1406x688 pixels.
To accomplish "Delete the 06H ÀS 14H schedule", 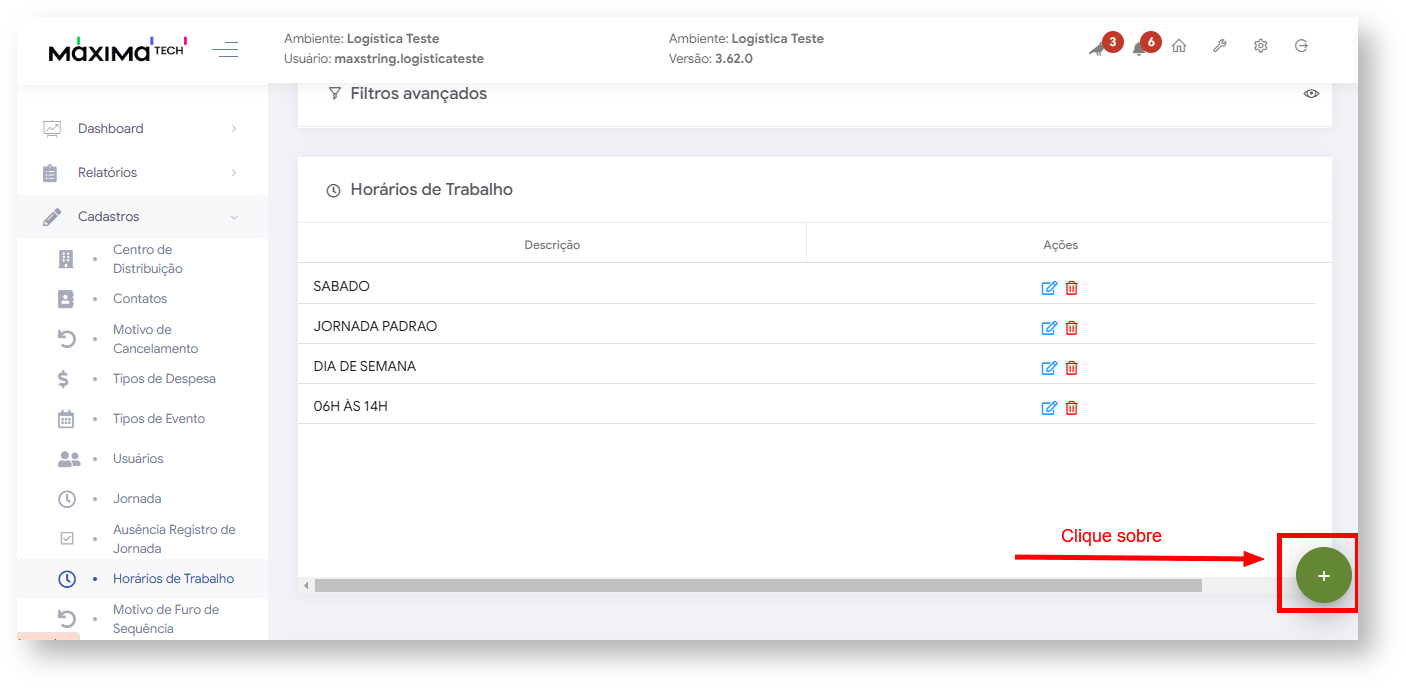I will pos(1071,408).
